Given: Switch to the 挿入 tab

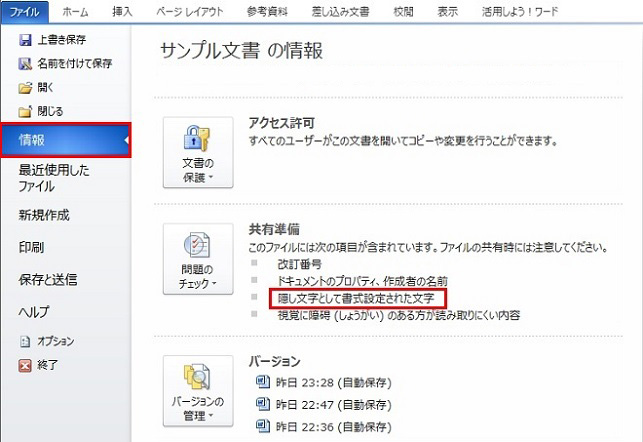Looking at the screenshot, I should [x=122, y=12].
